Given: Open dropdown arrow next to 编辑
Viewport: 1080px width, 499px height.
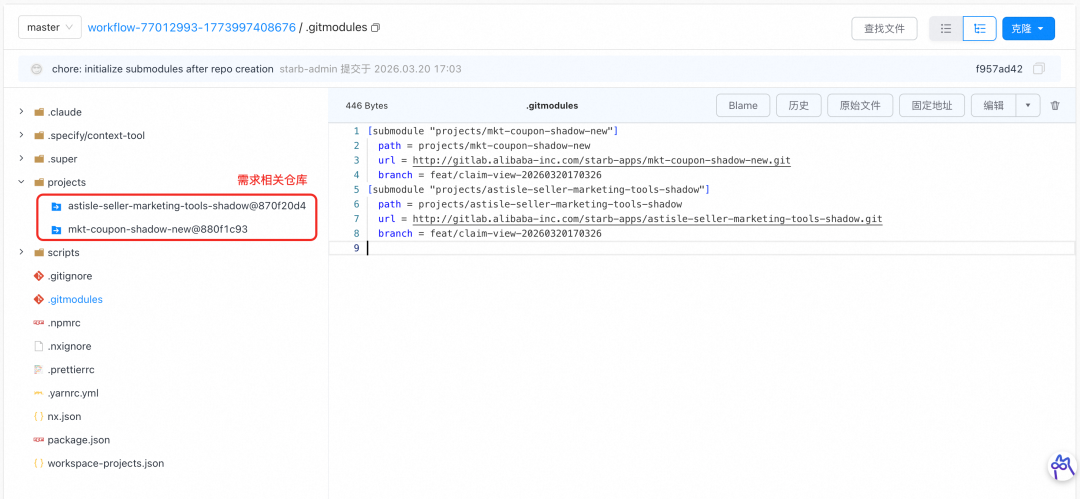Looking at the screenshot, I should point(1028,105).
